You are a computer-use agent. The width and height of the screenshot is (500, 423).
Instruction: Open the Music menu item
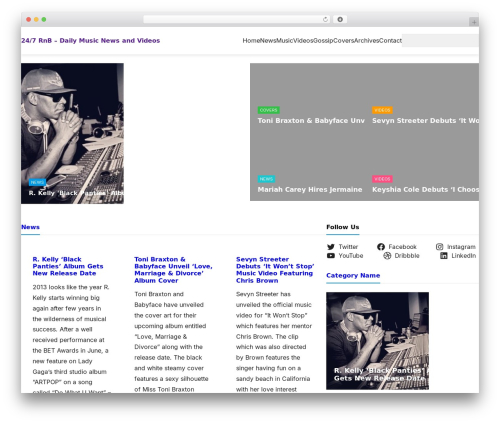[x=285, y=40]
